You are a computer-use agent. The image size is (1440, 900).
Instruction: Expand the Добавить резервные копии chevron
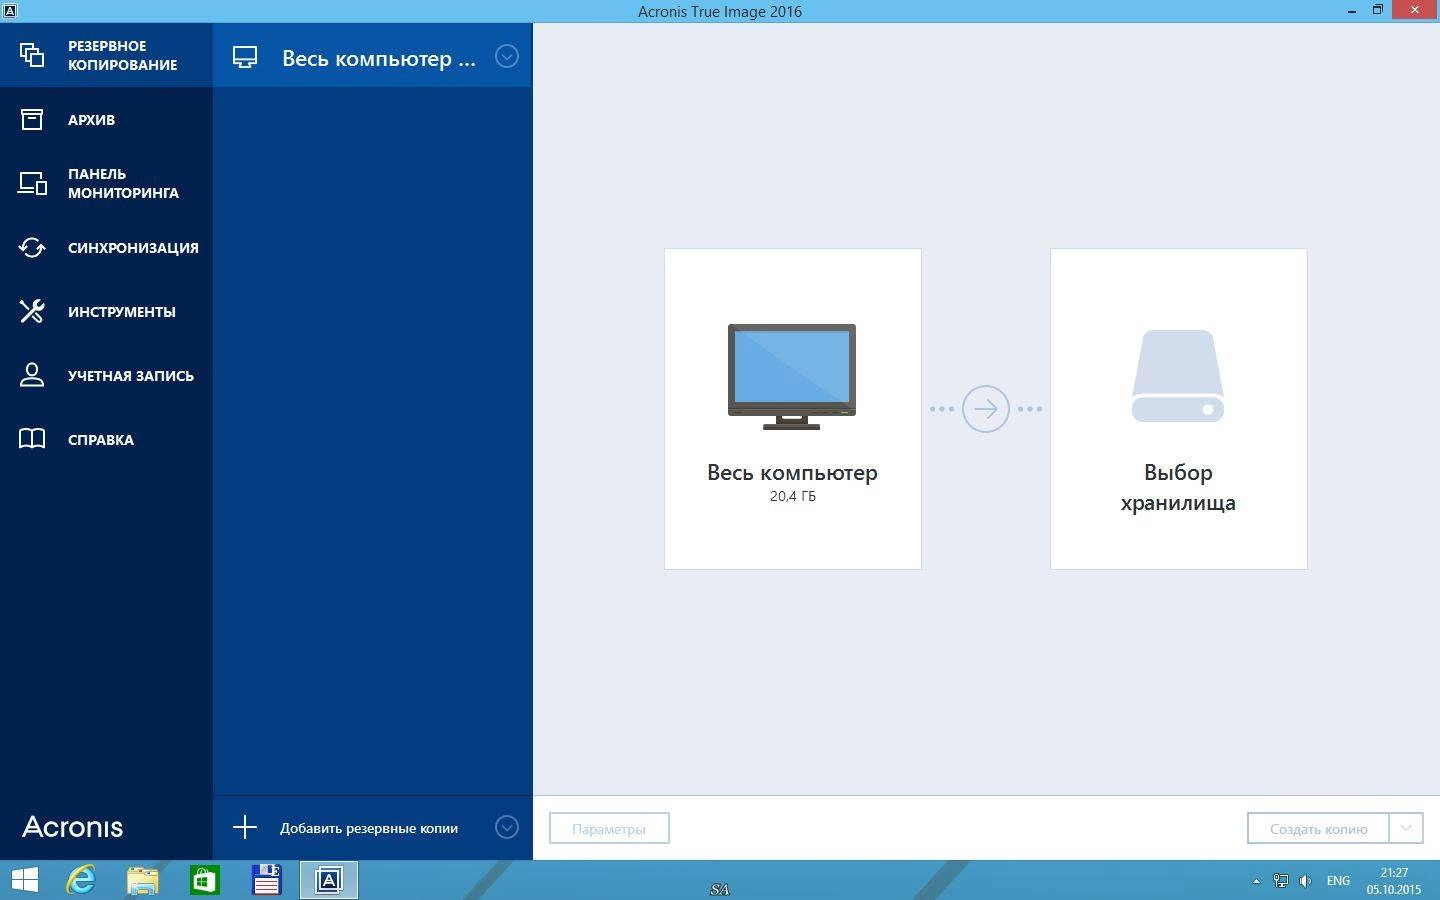tap(507, 827)
